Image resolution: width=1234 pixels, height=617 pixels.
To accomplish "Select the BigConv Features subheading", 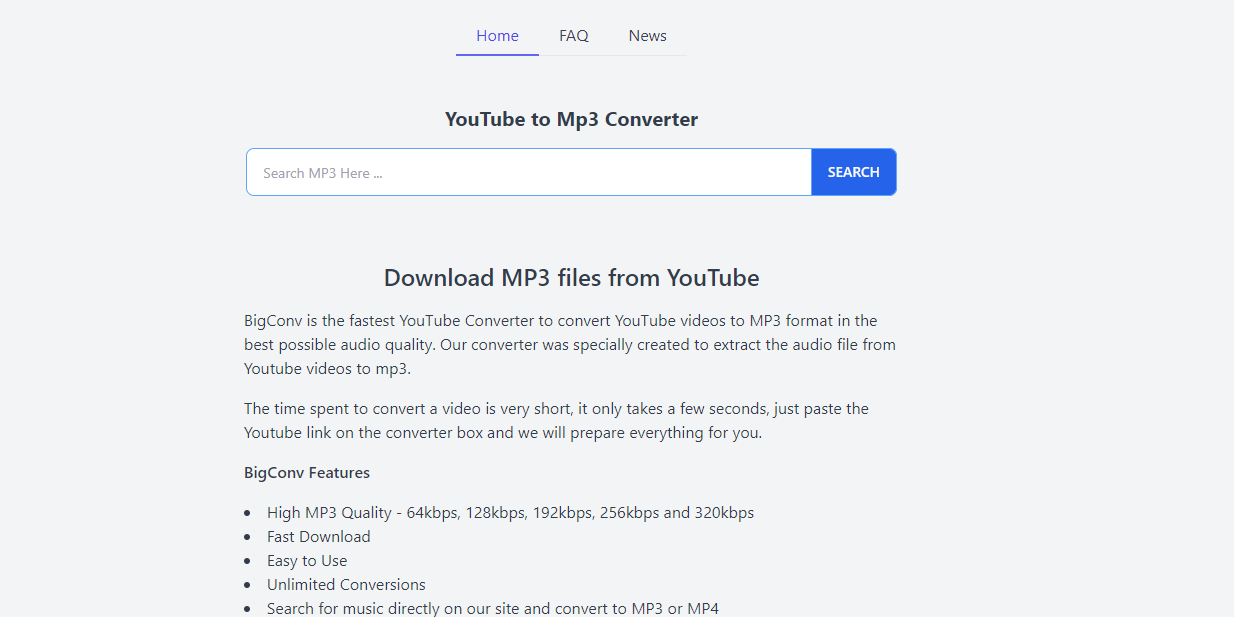I will pos(307,473).
